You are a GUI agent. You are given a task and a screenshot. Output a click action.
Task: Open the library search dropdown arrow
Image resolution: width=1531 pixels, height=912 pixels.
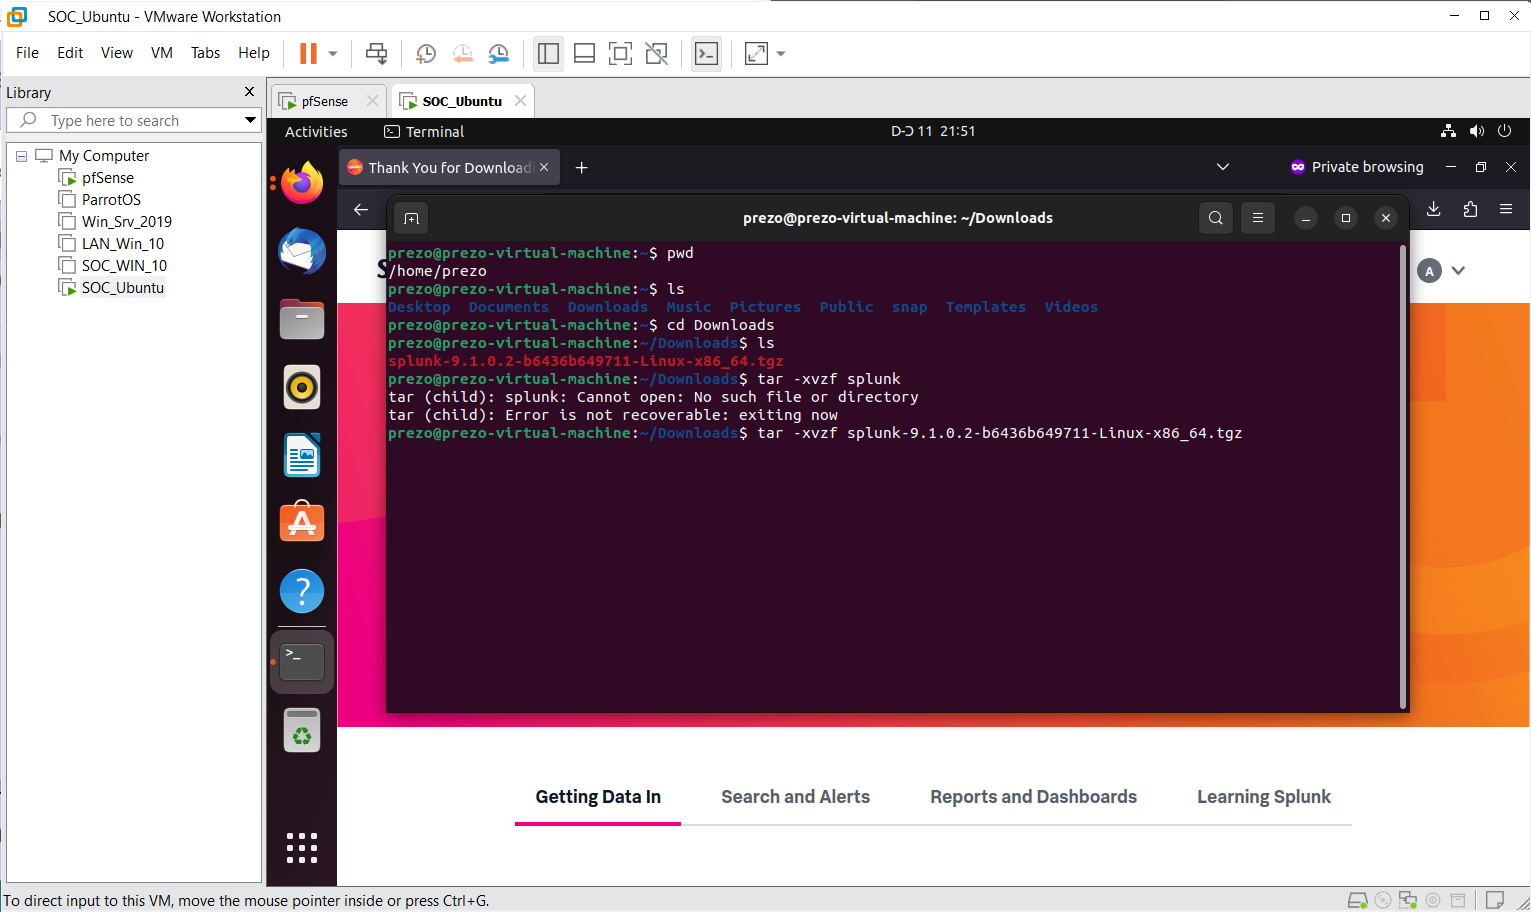(x=250, y=120)
